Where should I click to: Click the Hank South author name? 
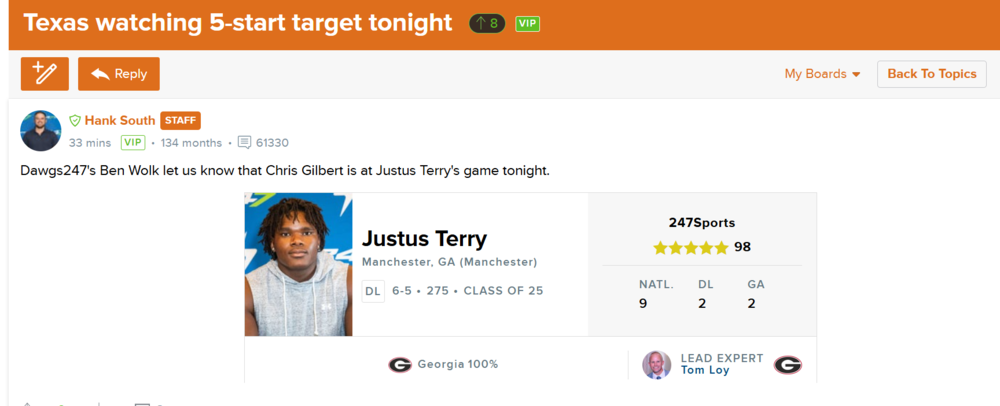pyautogui.click(x=120, y=120)
